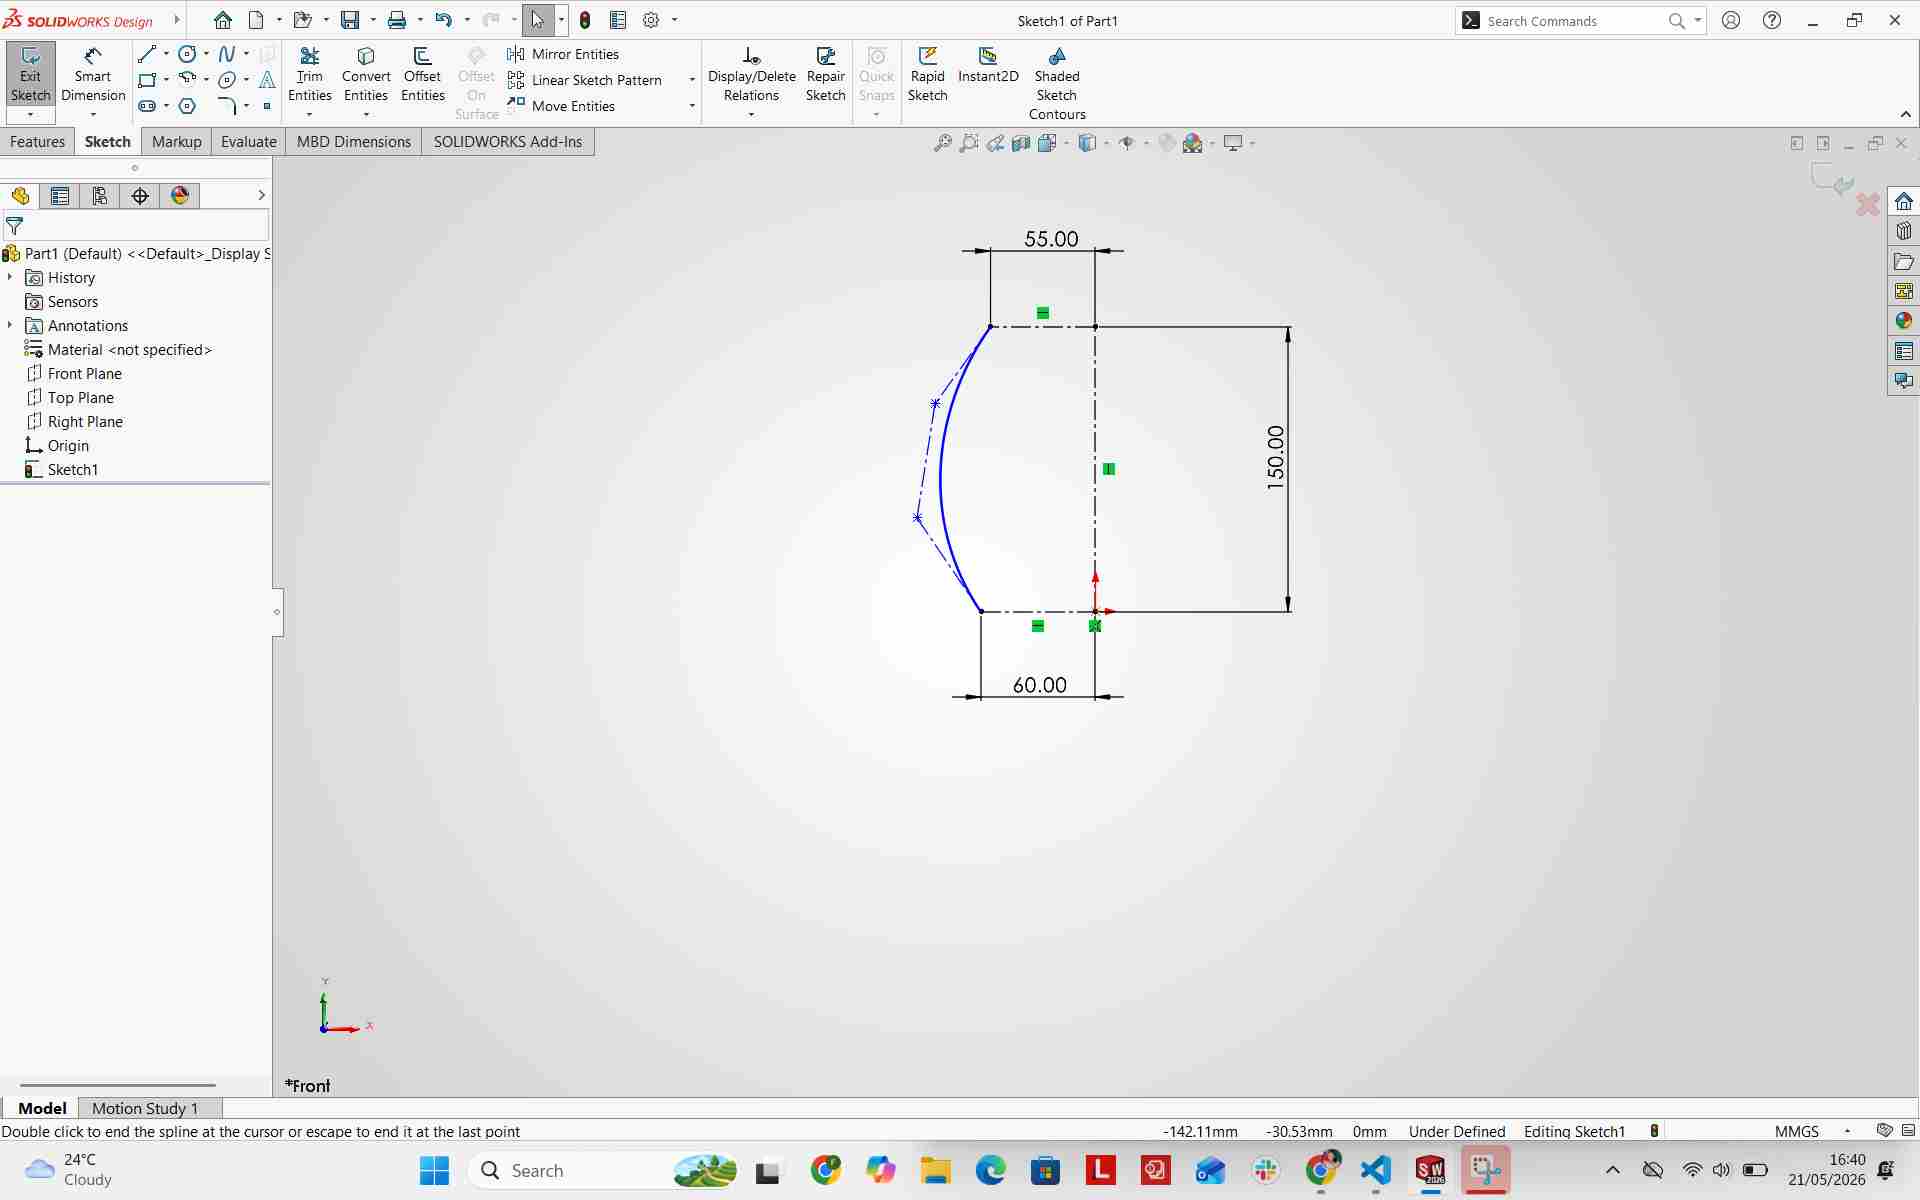Open Display/Delete Relations
Screen dimensions: 1920x1200
point(752,75)
